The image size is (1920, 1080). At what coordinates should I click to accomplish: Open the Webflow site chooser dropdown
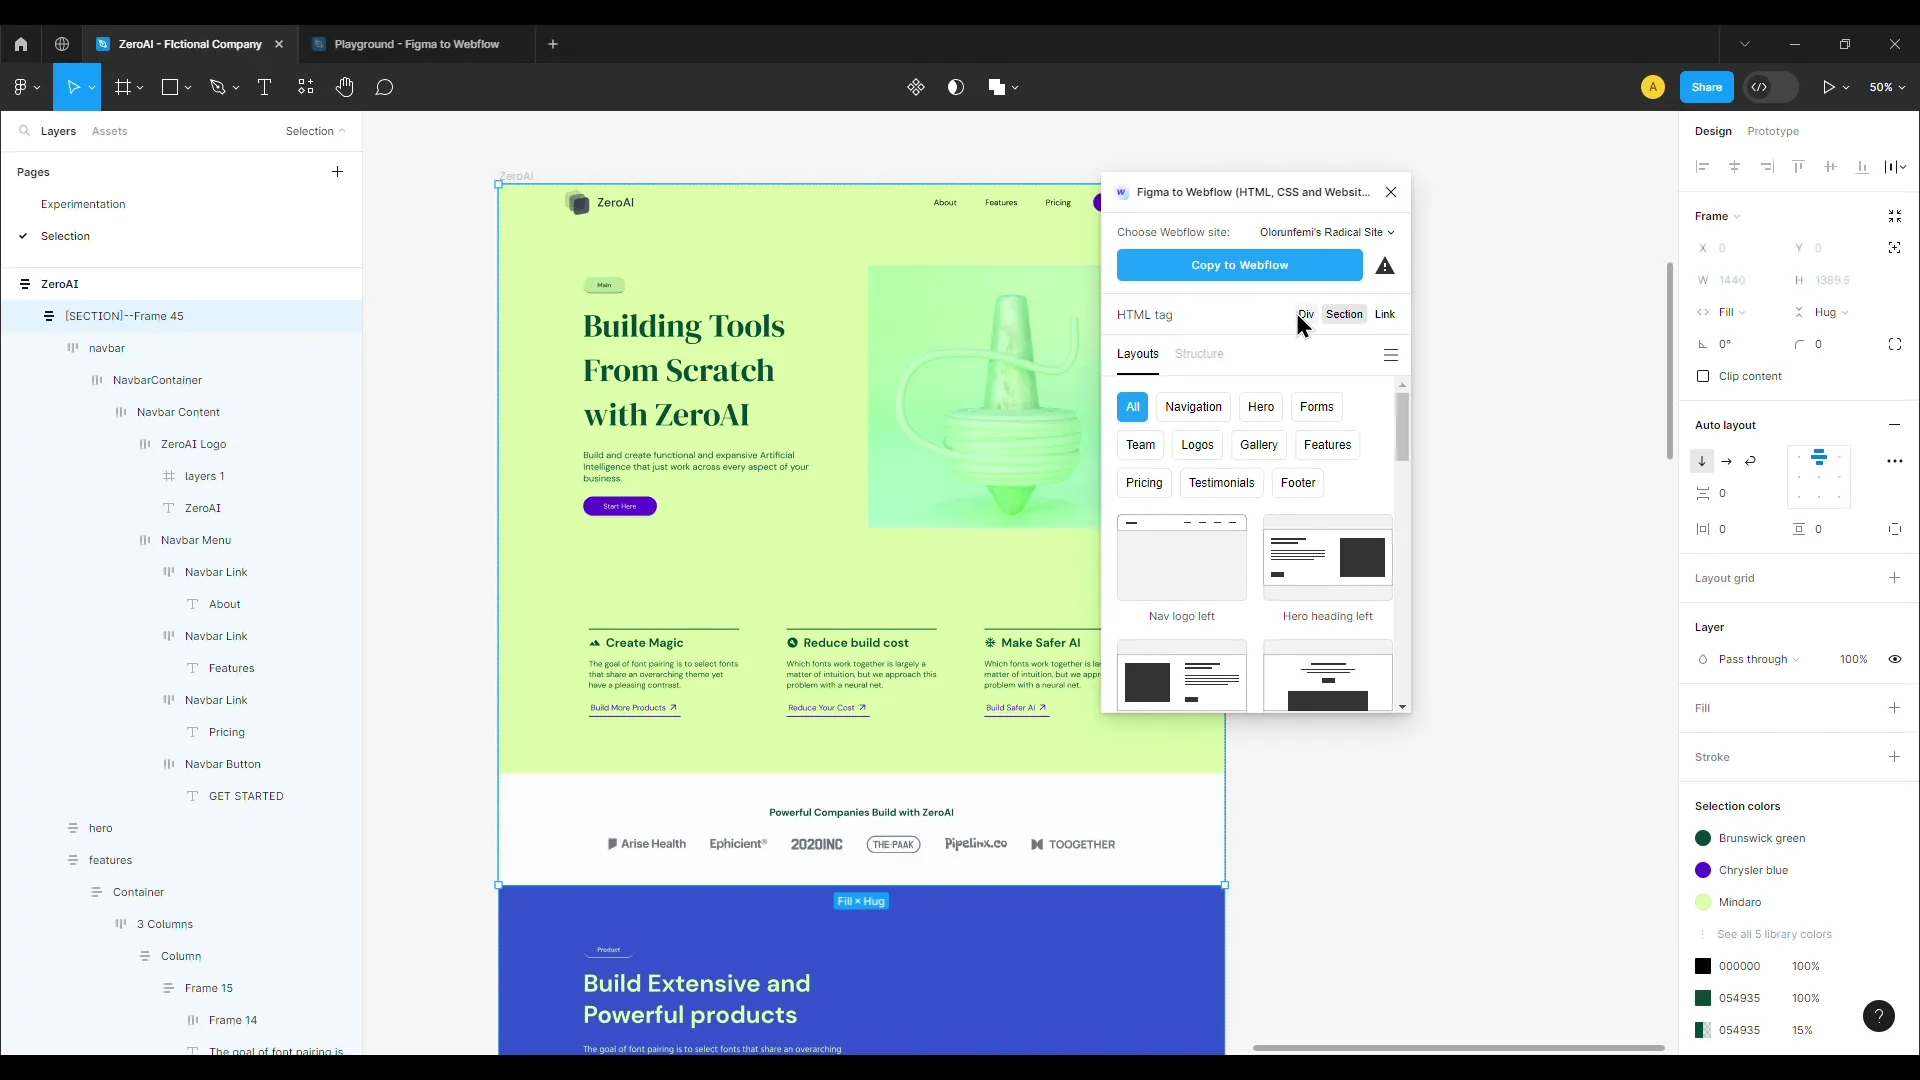(1326, 232)
